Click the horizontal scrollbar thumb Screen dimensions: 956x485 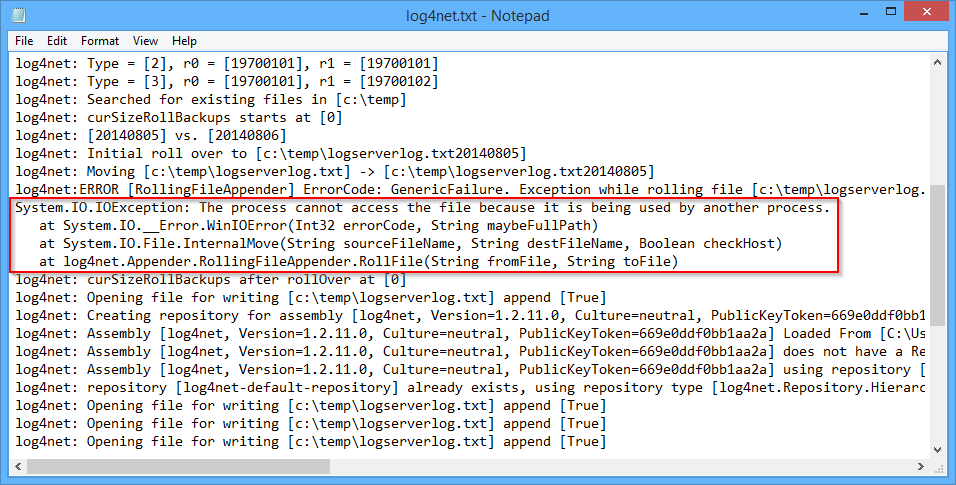[x=178, y=467]
